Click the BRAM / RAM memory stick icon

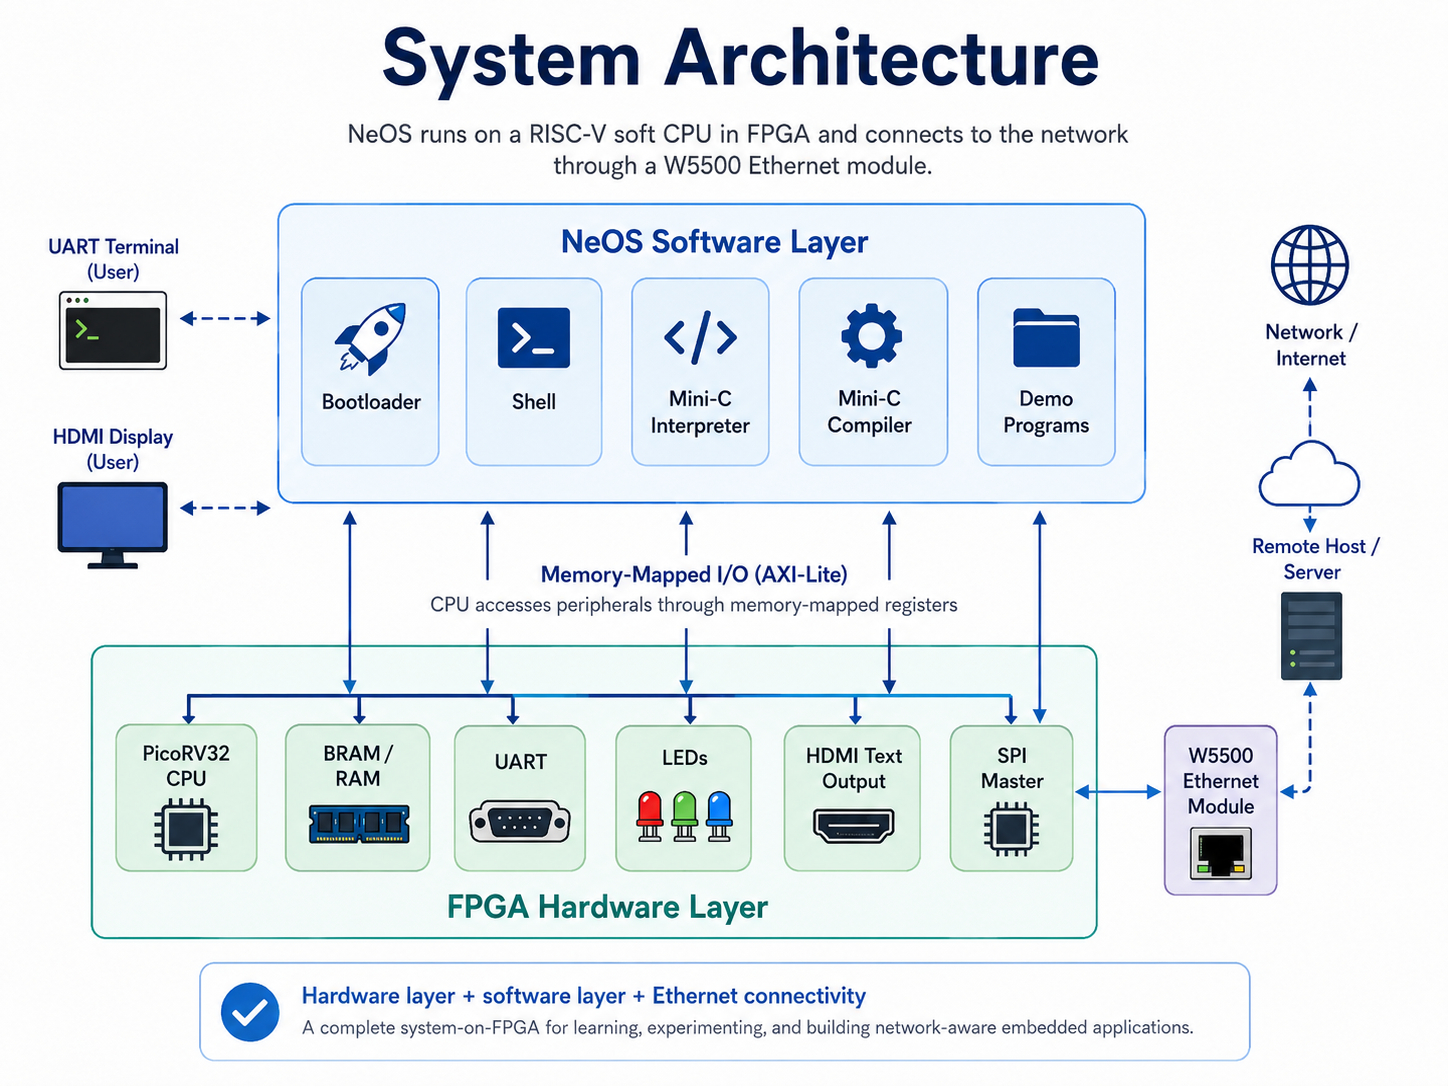(x=359, y=824)
